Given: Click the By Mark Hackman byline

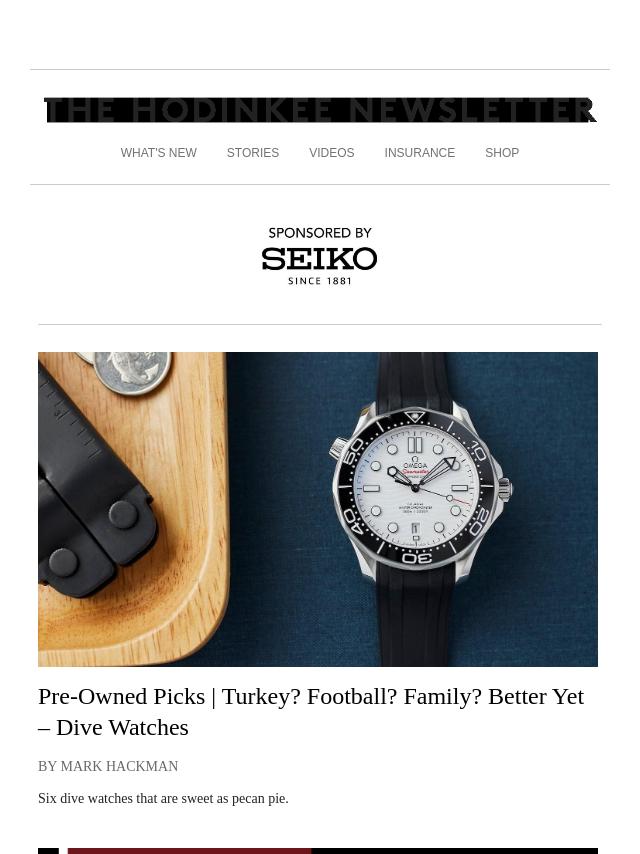Looking at the screenshot, I should tap(108, 766).
